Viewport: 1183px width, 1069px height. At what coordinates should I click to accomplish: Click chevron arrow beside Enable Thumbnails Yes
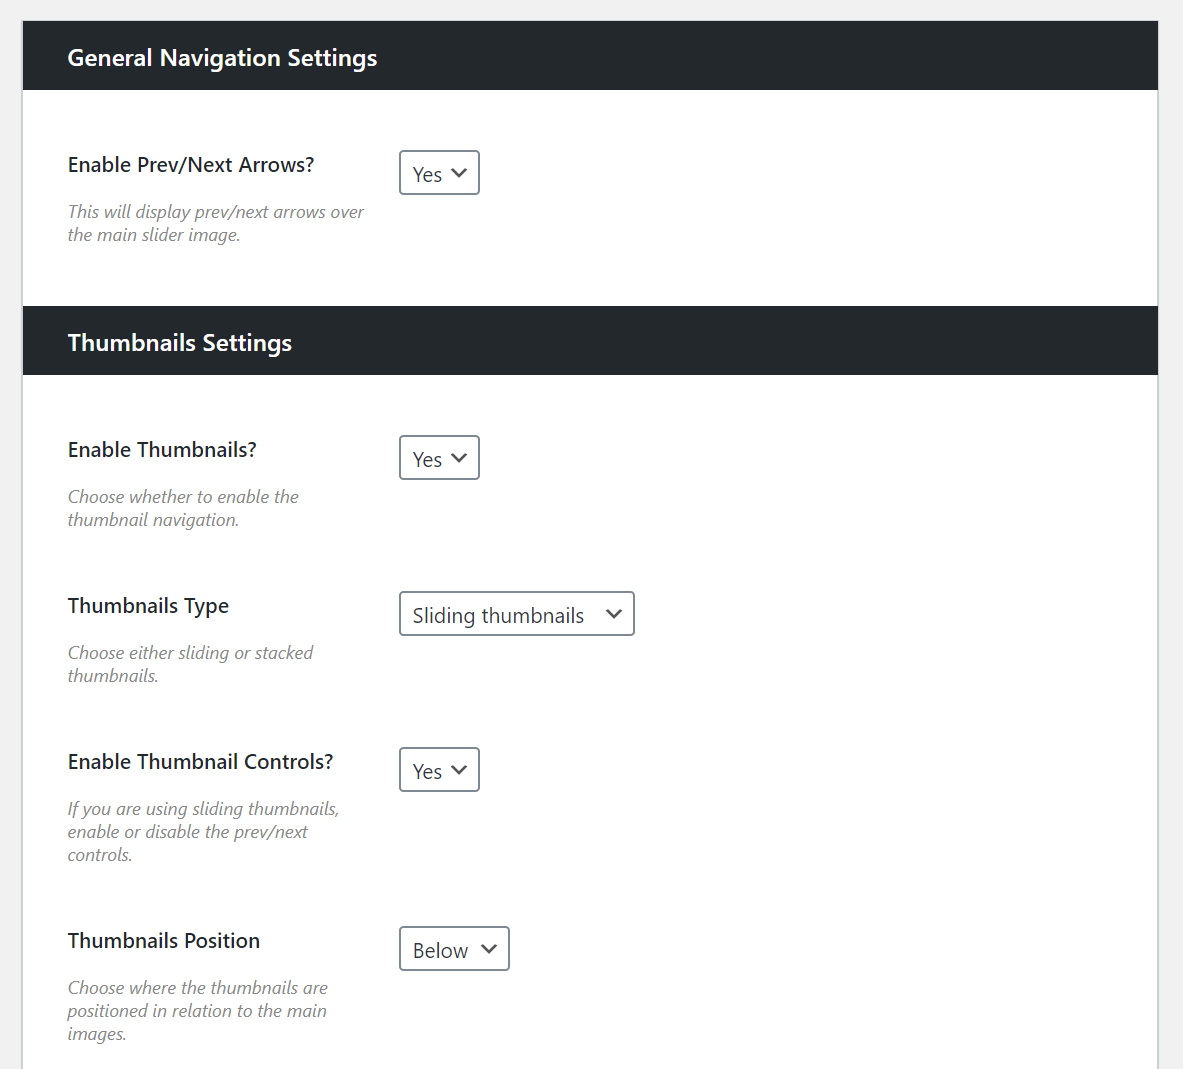pos(459,458)
